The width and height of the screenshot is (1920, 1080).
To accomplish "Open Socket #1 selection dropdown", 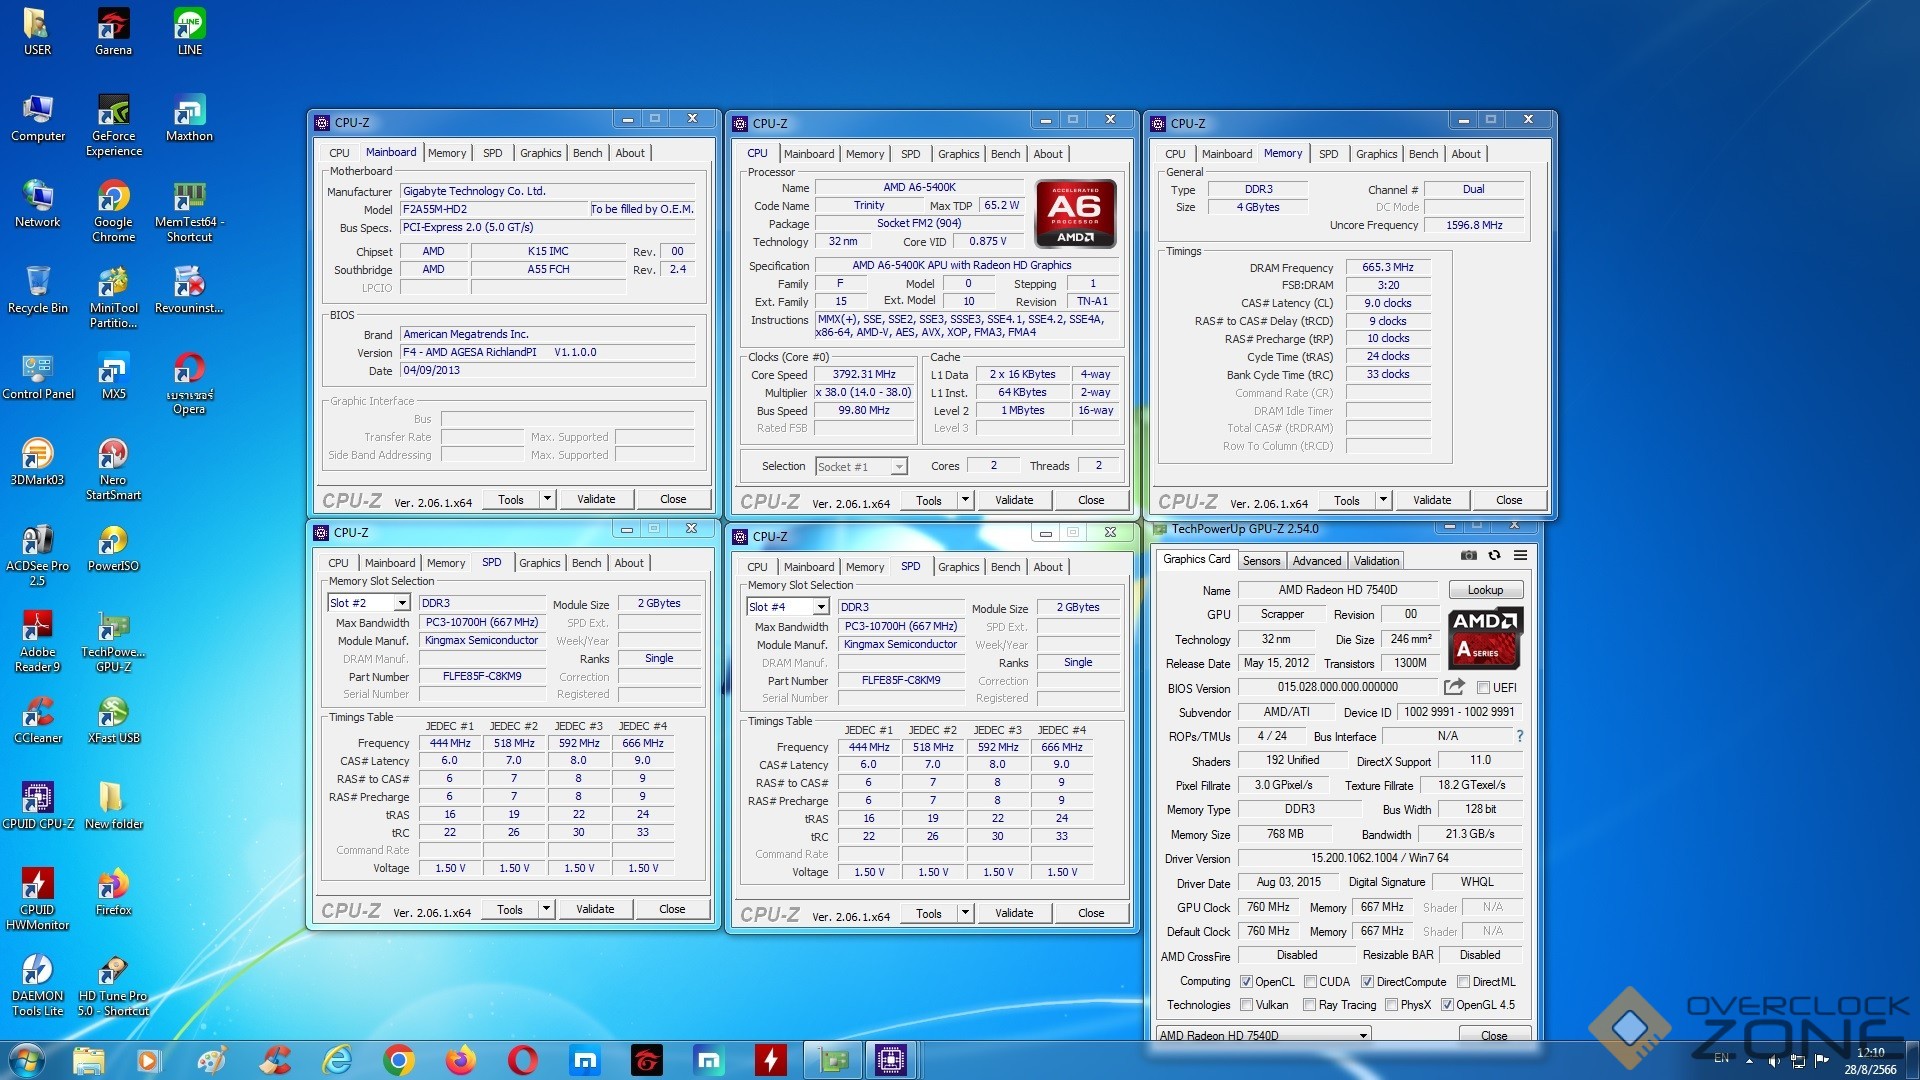I will (899, 467).
